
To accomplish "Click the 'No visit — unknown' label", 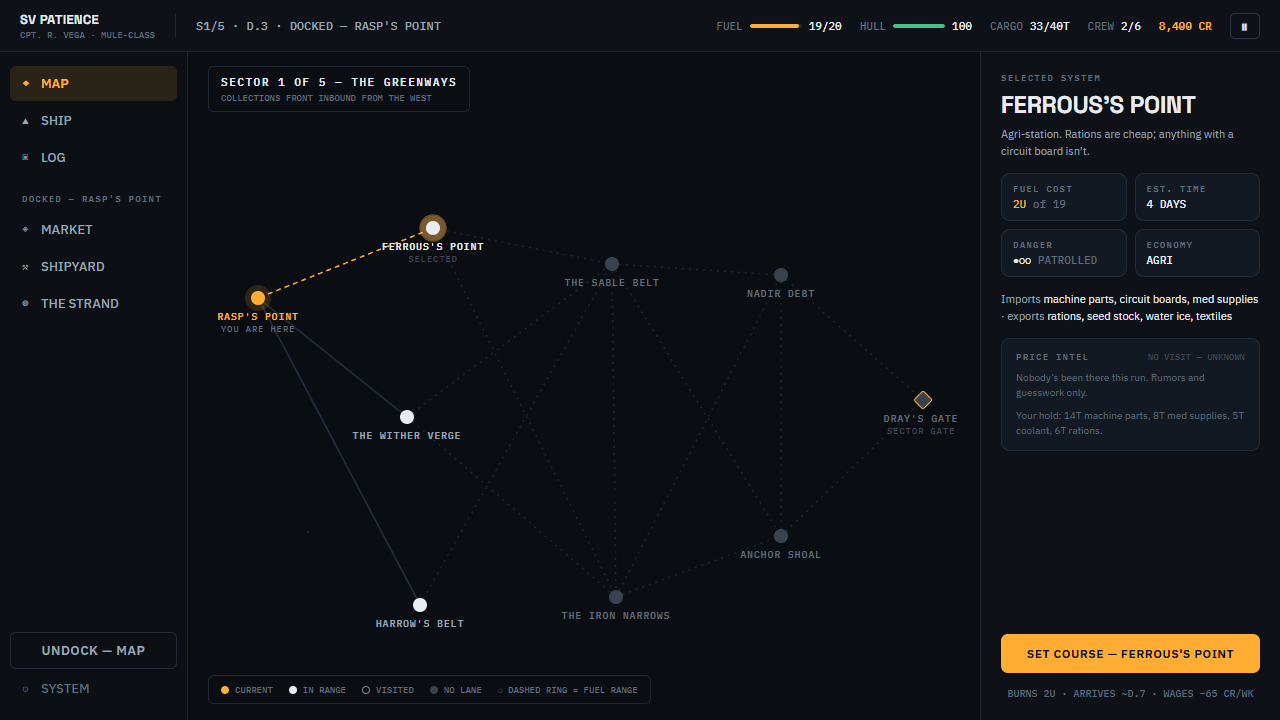I will [x=1196, y=357].
